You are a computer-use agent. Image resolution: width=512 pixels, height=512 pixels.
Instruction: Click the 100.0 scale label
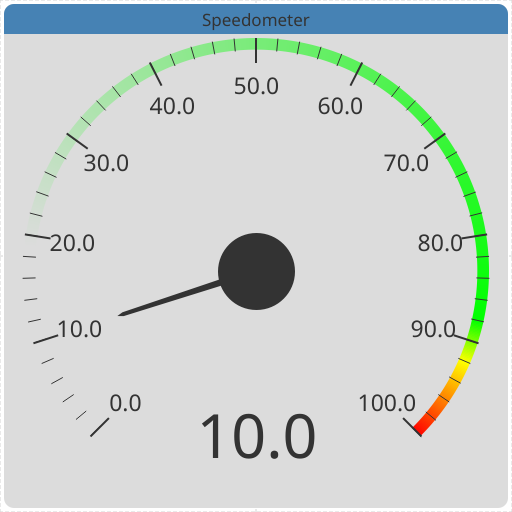387,403
